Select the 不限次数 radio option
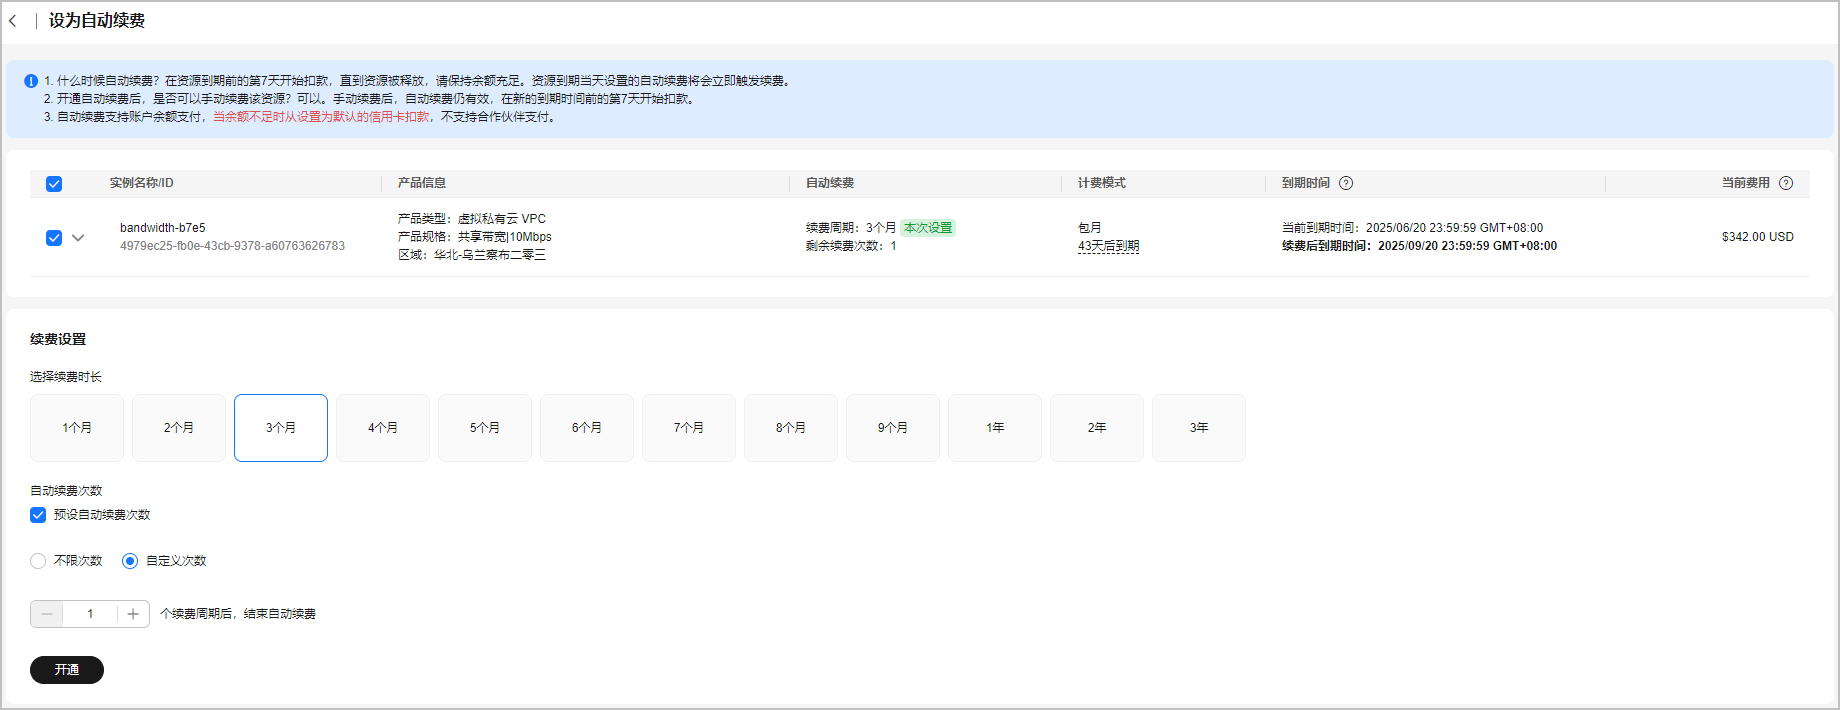Viewport: 1840px width, 710px height. tap(38, 561)
